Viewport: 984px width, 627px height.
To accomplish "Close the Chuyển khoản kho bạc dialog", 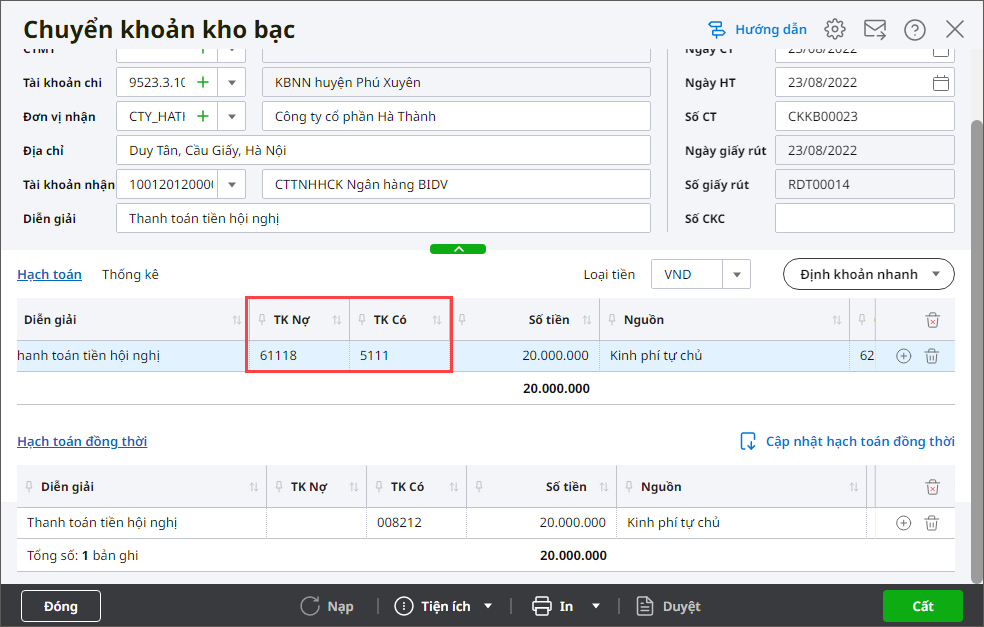I will tap(955, 29).
